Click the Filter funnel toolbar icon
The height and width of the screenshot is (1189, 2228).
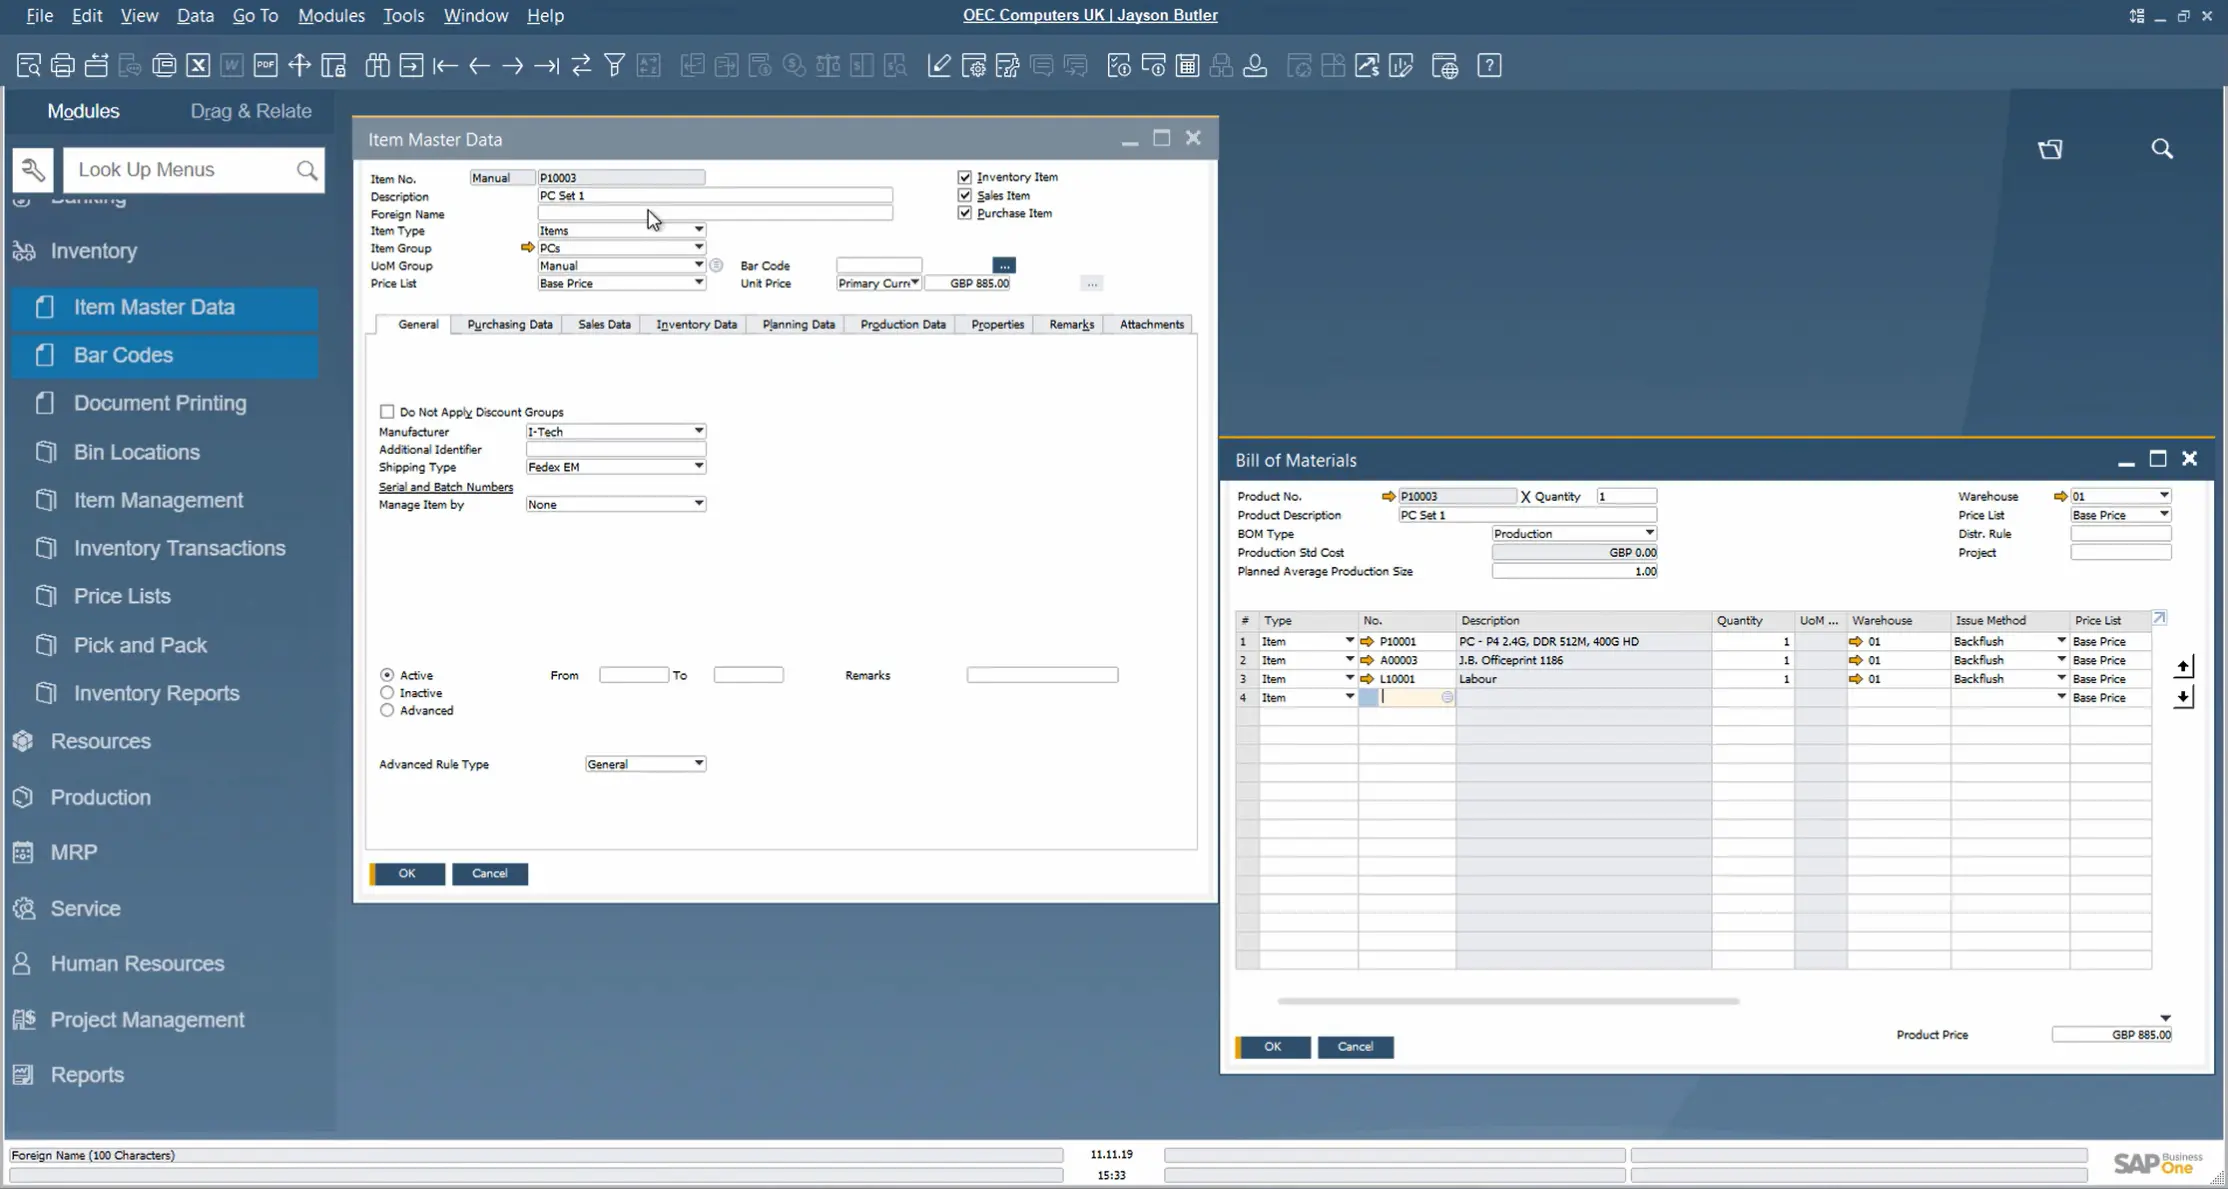tap(615, 66)
